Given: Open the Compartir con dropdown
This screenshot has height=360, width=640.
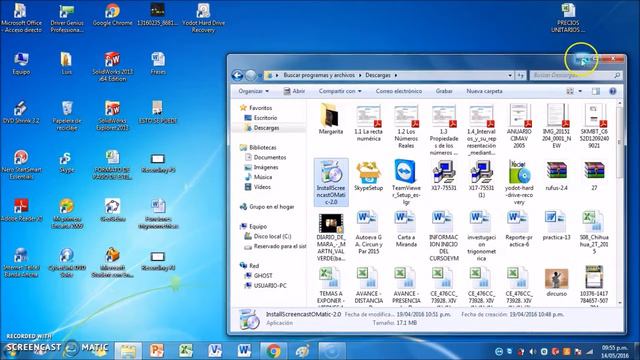Looking at the screenshot, I should click(x=340, y=91).
